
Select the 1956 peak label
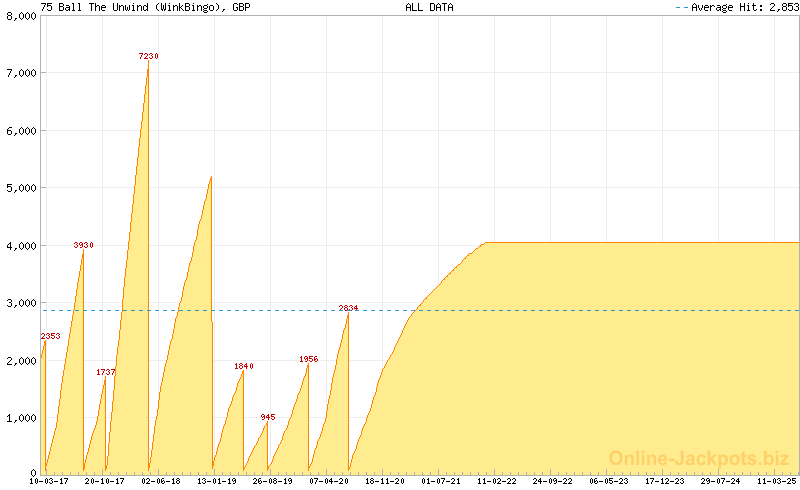[x=309, y=359]
